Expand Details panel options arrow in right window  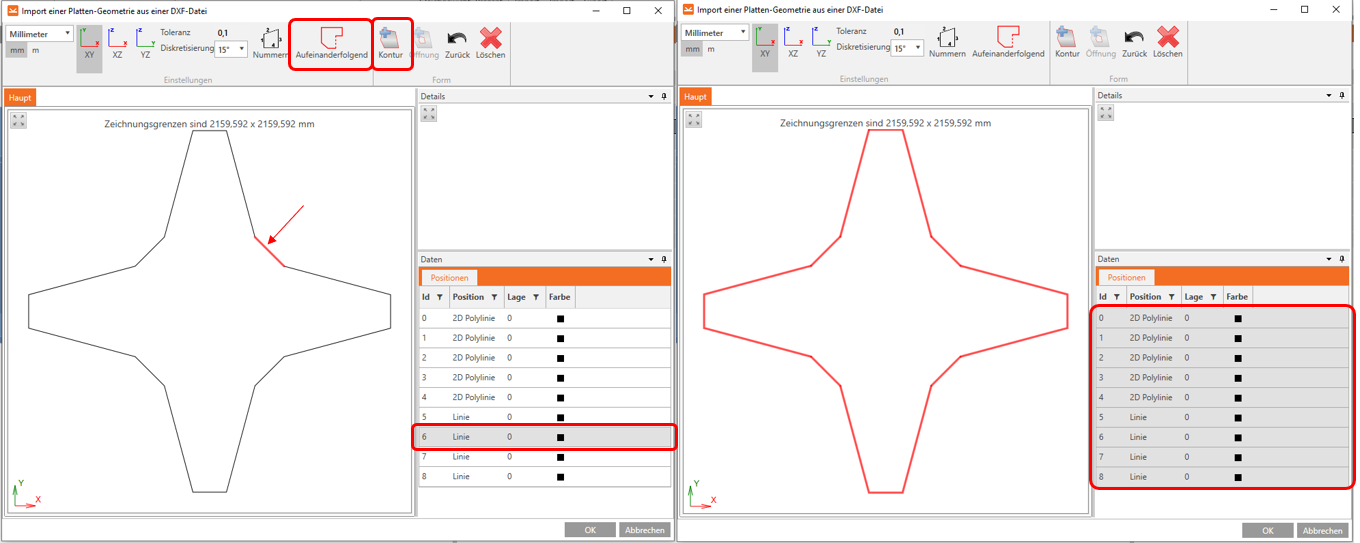(x=1329, y=96)
